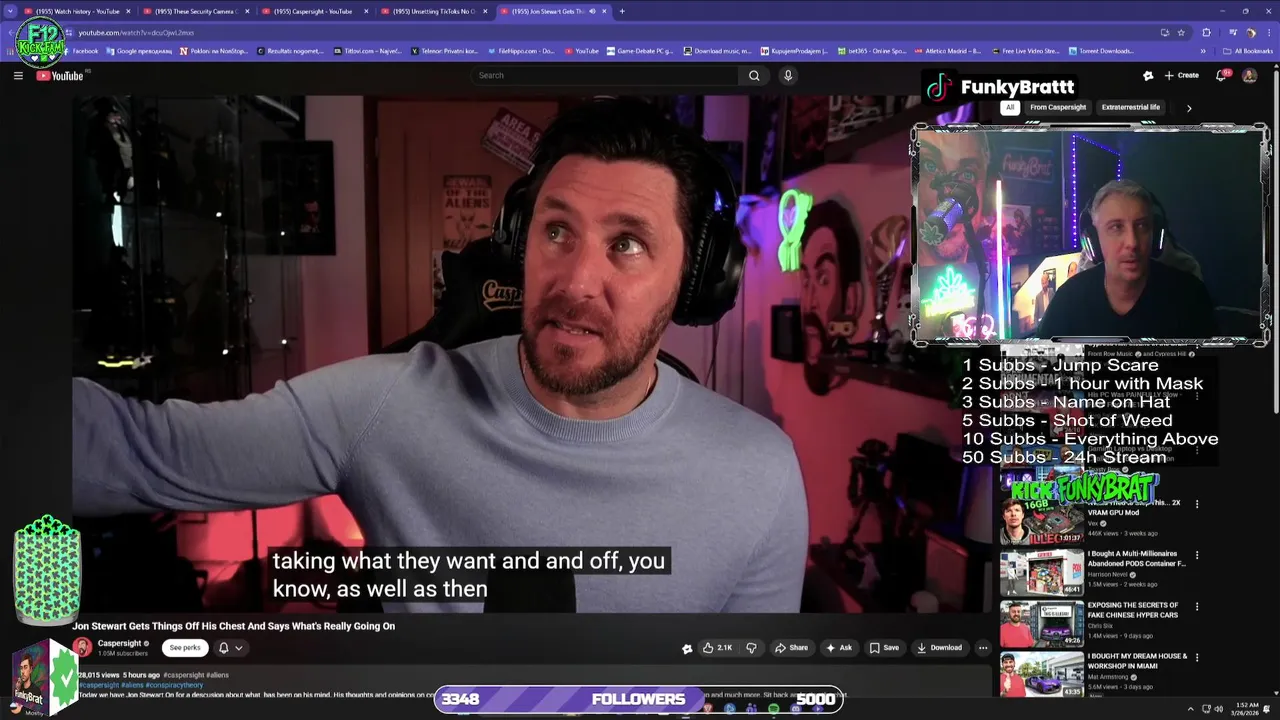Click the browser address bar URL
This screenshot has width=1280, height=720.
pos(136,33)
